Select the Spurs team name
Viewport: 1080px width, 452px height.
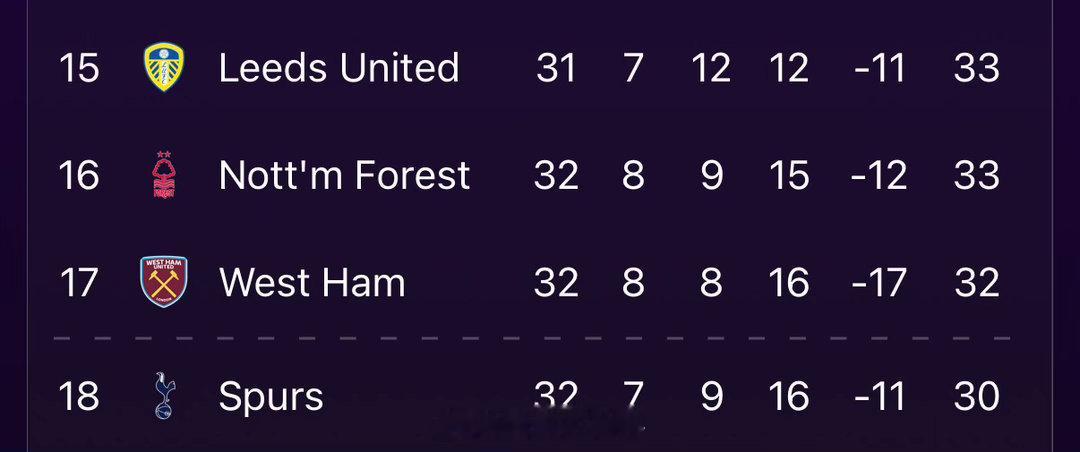[271, 398]
